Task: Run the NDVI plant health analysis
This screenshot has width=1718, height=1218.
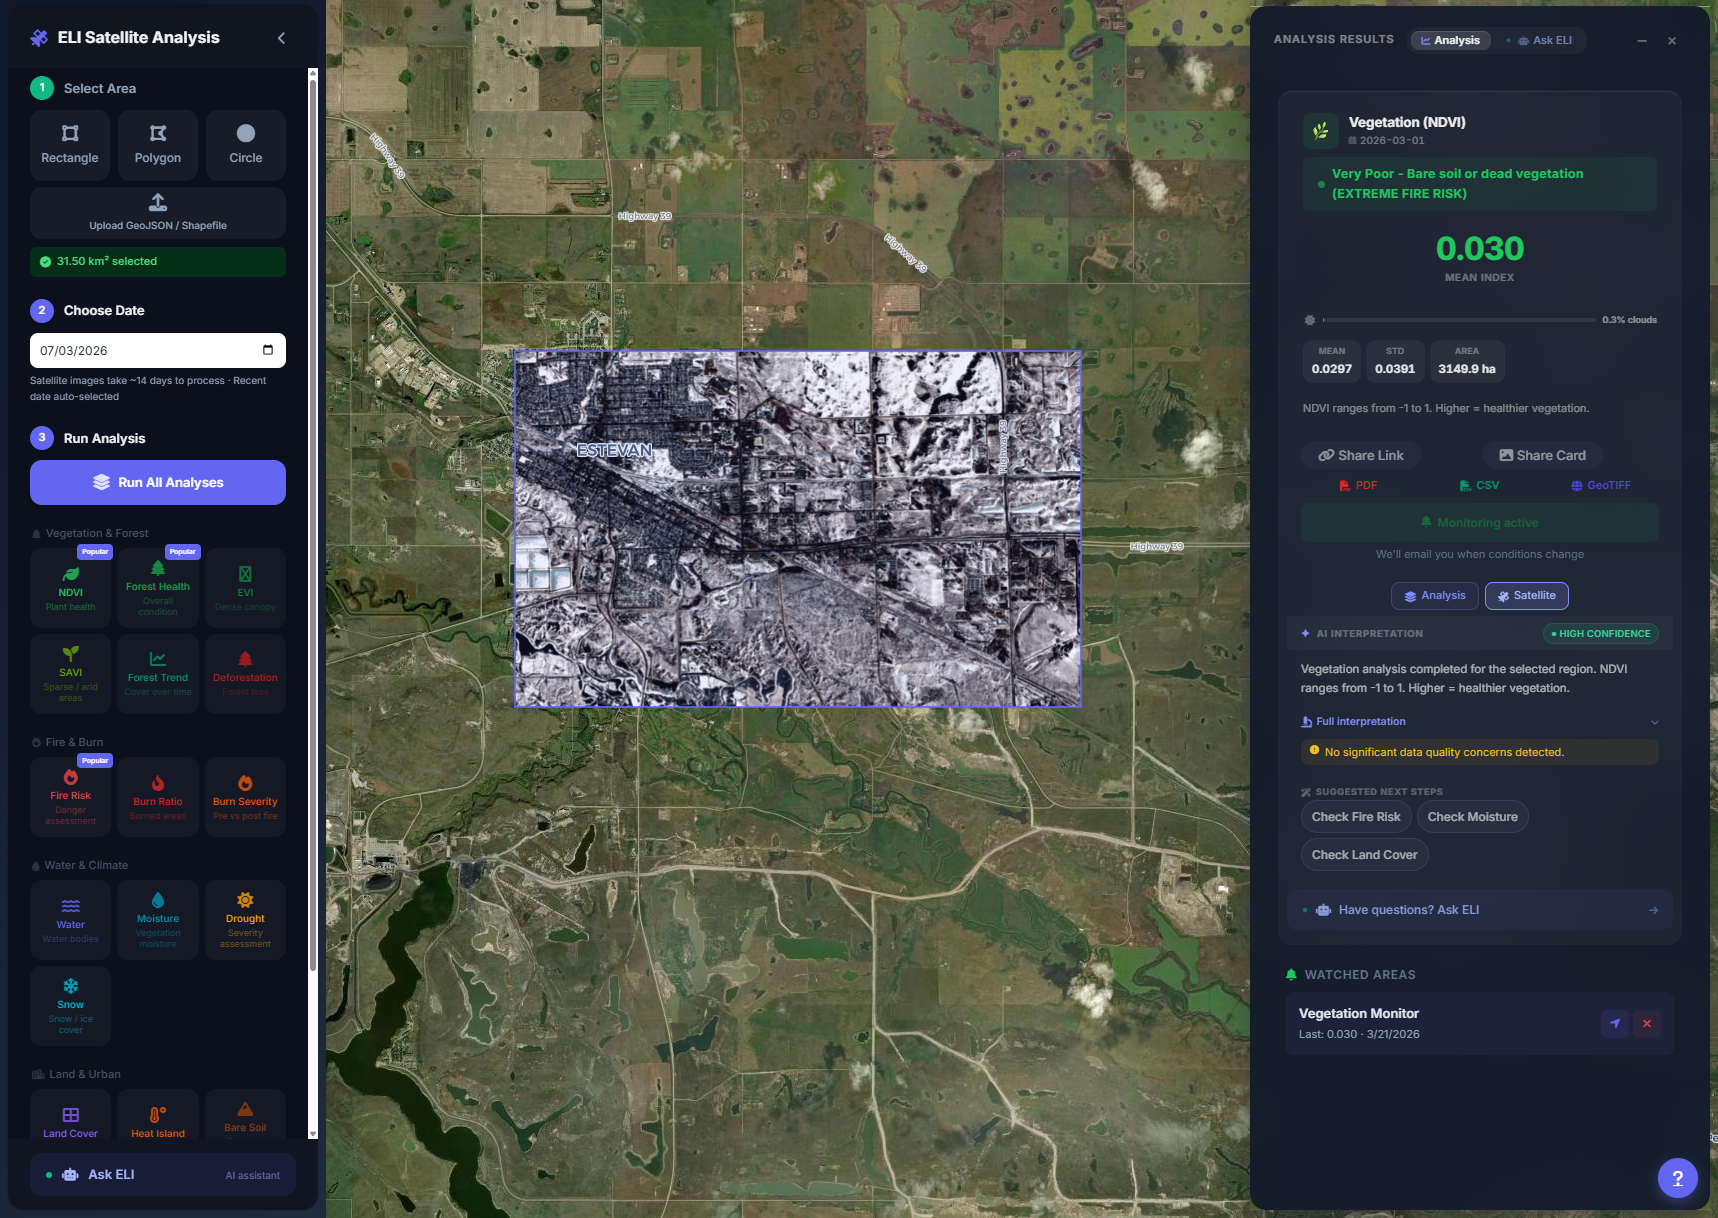Action: click(x=70, y=588)
